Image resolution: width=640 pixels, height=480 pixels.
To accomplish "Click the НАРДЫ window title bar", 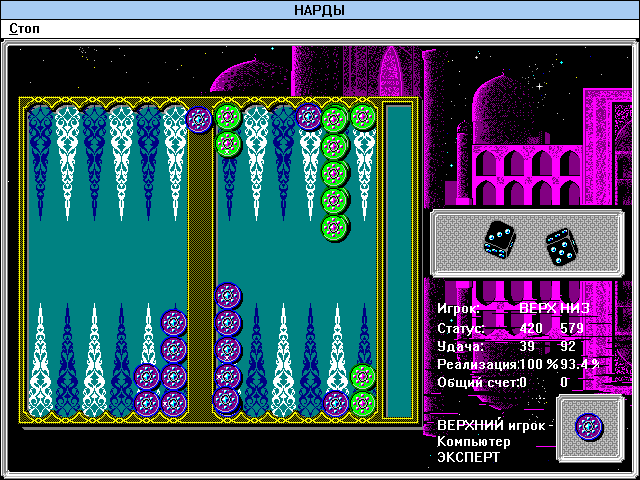I will coord(320,10).
